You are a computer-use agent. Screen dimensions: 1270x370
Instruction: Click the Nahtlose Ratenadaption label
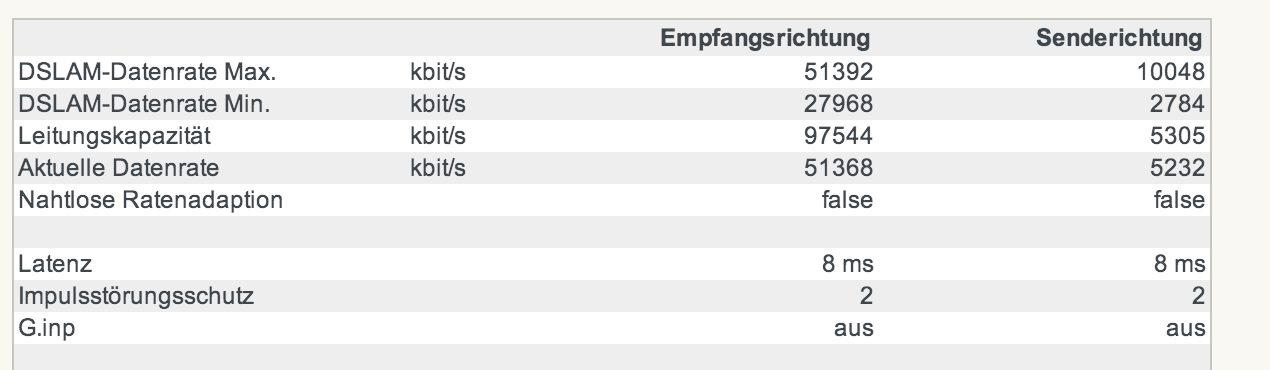pos(150,199)
